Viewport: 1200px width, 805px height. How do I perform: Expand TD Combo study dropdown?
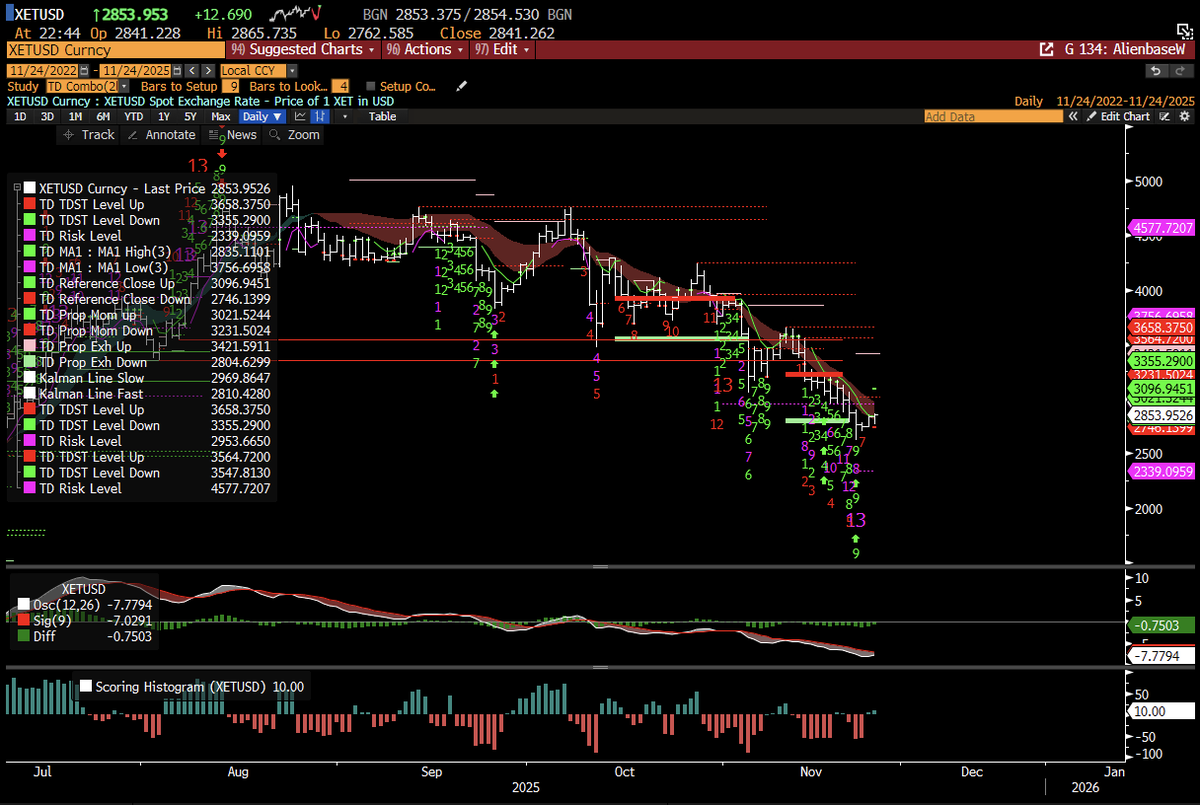click(124, 87)
